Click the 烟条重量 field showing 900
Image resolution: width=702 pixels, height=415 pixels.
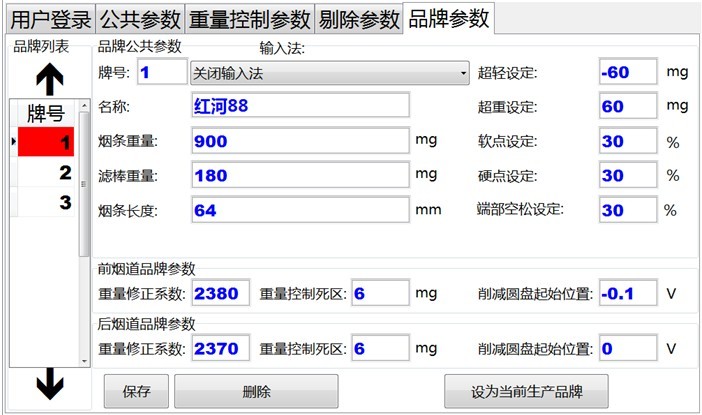click(299, 141)
